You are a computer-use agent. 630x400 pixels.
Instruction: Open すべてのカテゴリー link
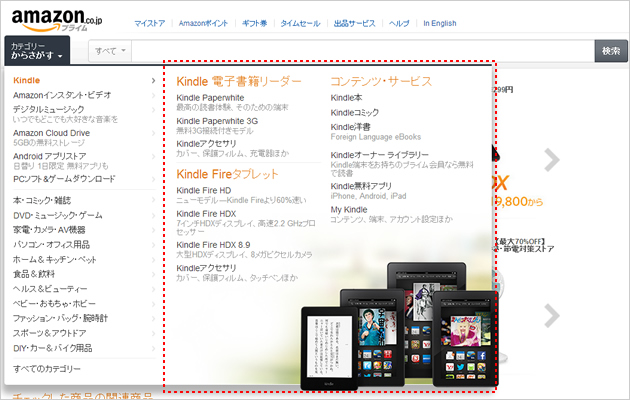click(x=47, y=369)
